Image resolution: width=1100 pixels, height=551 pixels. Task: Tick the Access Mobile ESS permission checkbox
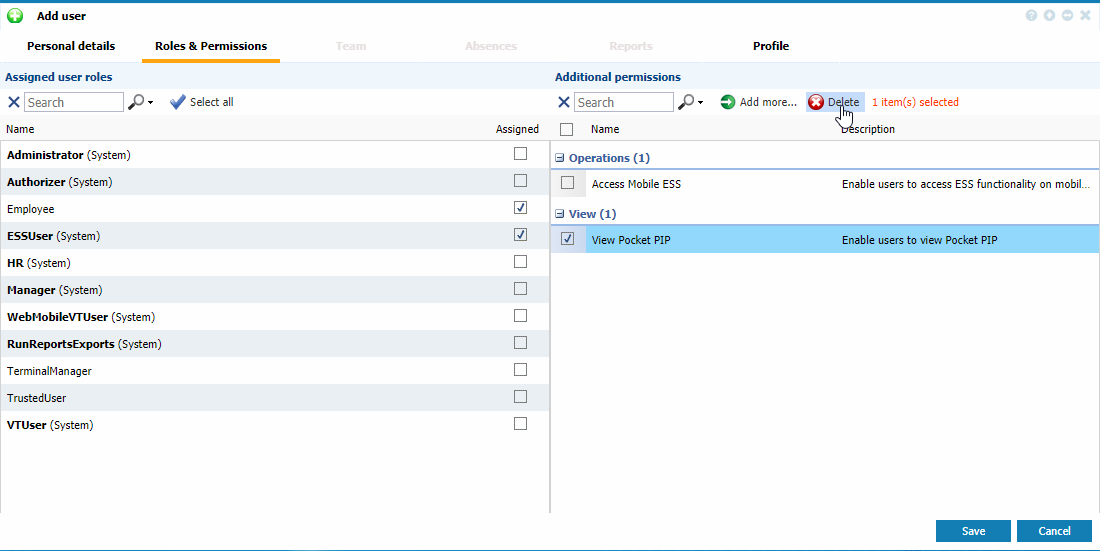567,183
